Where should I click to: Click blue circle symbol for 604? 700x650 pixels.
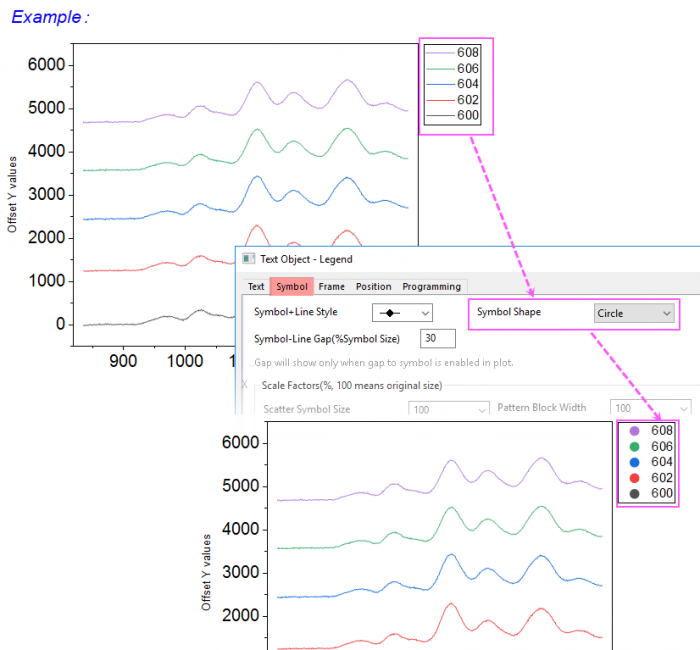(634, 463)
